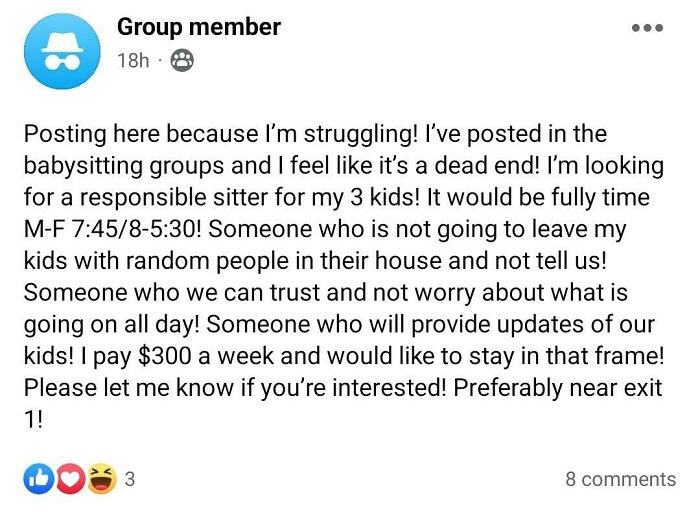Click the anonymous group member avatar
The image size is (700, 516).
tap(62, 48)
